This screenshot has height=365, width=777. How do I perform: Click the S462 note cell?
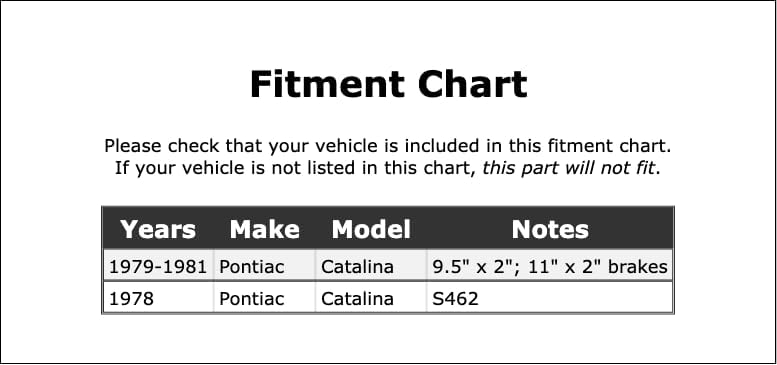455,299
